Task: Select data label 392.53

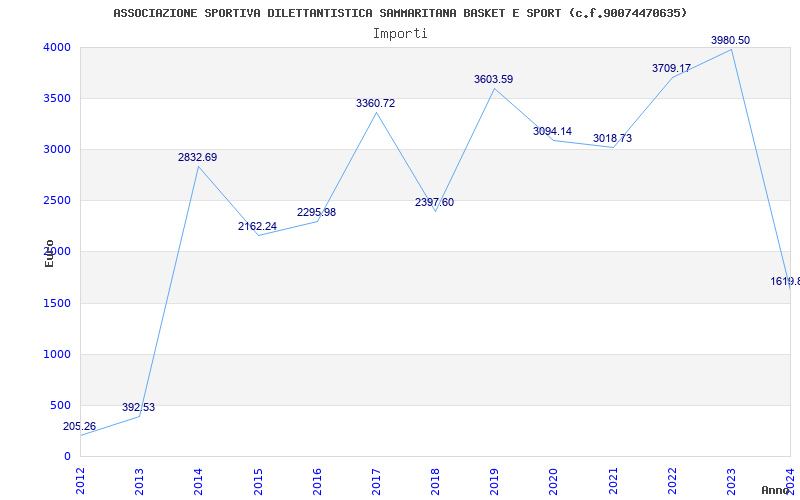Action: tap(138, 407)
